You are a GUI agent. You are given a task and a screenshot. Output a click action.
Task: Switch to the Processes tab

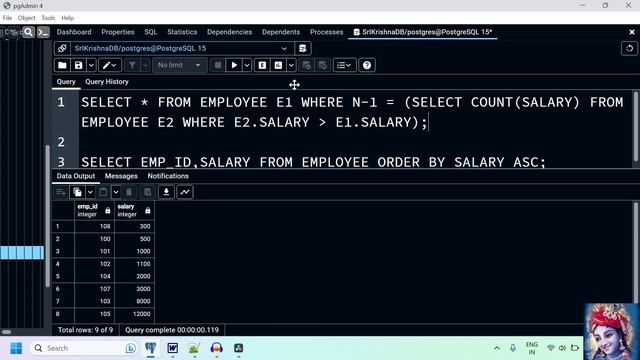pyautogui.click(x=327, y=32)
